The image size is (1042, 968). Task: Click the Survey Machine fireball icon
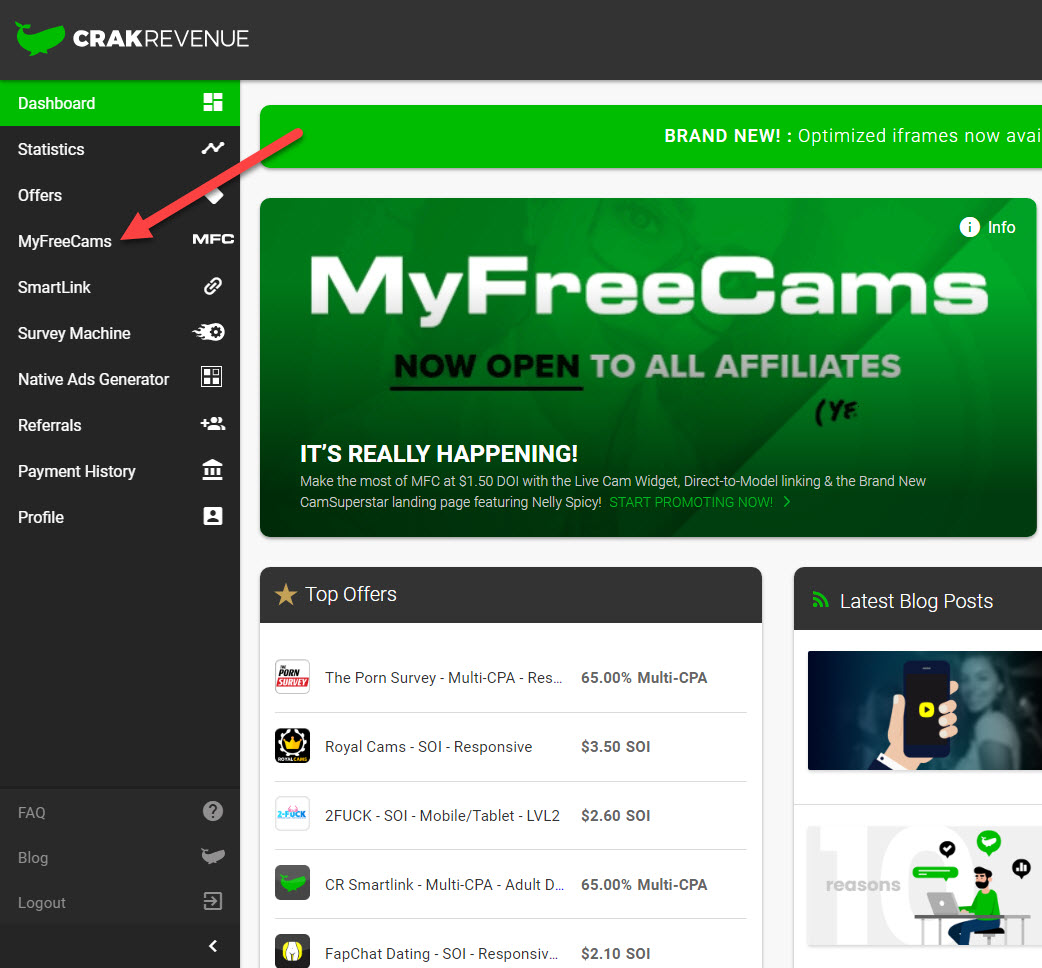pos(209,333)
